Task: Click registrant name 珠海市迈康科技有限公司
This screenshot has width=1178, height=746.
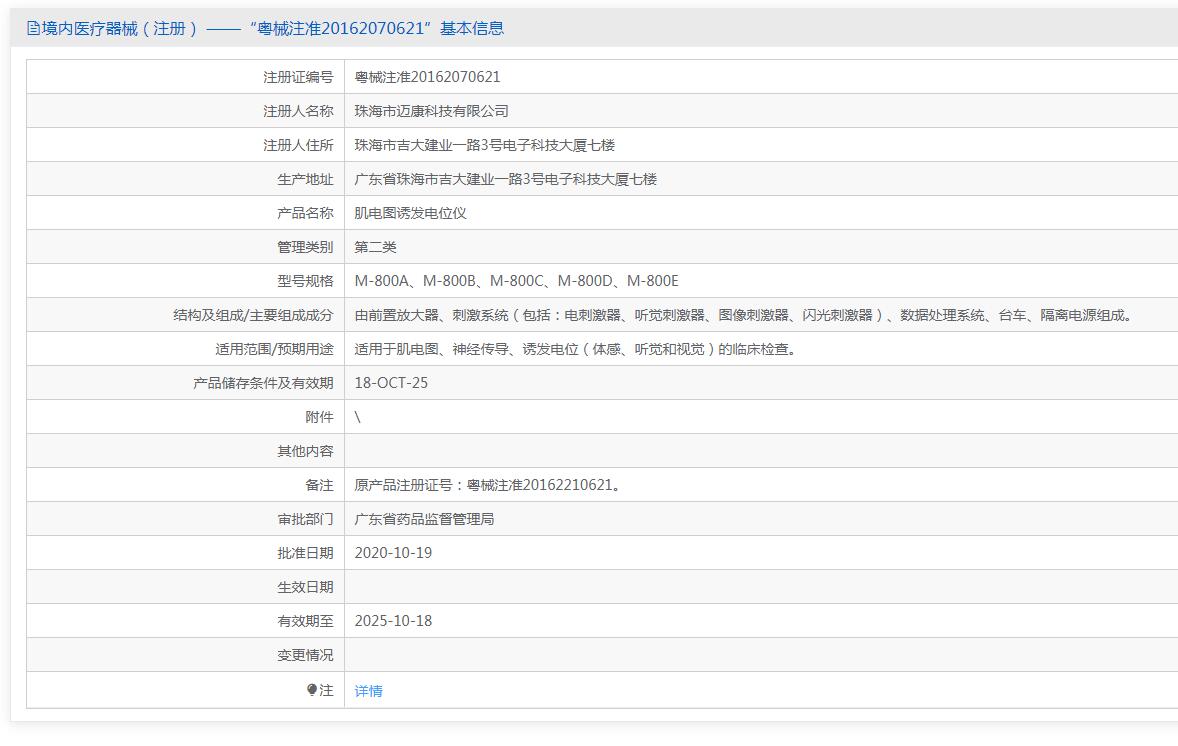Action: pyautogui.click(x=431, y=111)
